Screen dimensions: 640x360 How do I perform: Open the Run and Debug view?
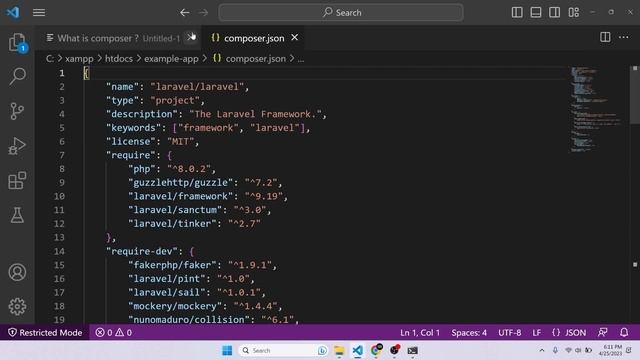click(17, 146)
